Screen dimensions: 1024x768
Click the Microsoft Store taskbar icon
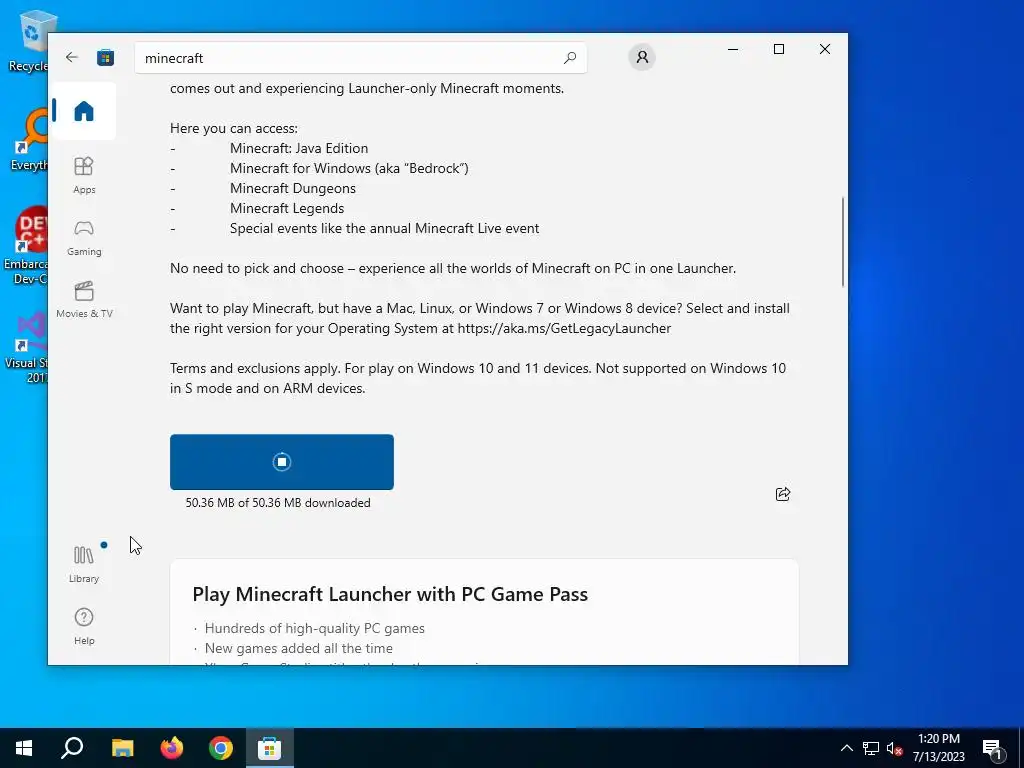coord(270,748)
